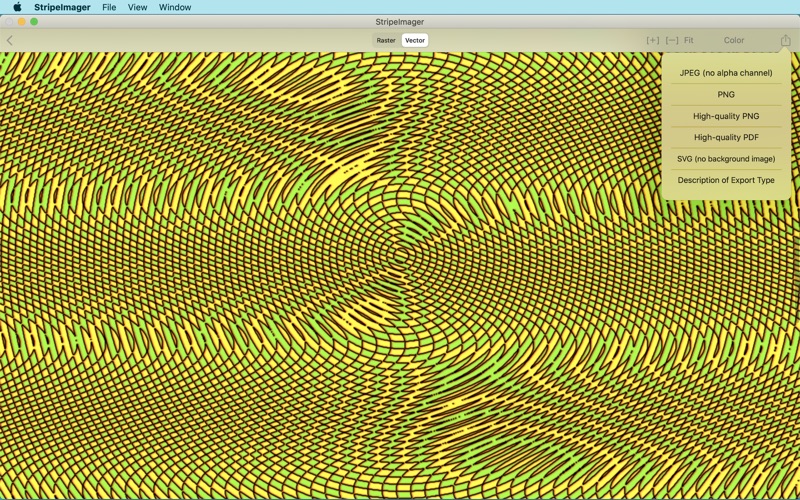The image size is (800, 500).
Task: Open the Apple menu
Action: 17,7
